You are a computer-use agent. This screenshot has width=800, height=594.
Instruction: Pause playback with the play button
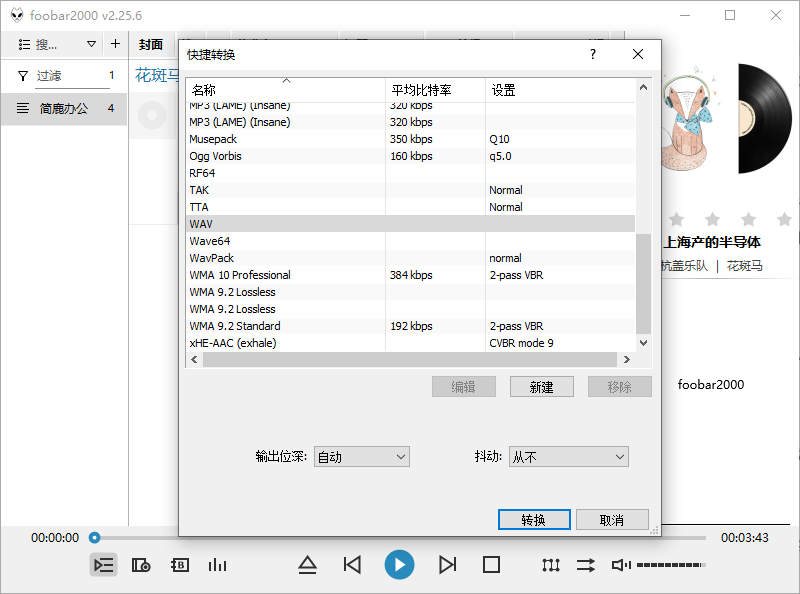(400, 565)
